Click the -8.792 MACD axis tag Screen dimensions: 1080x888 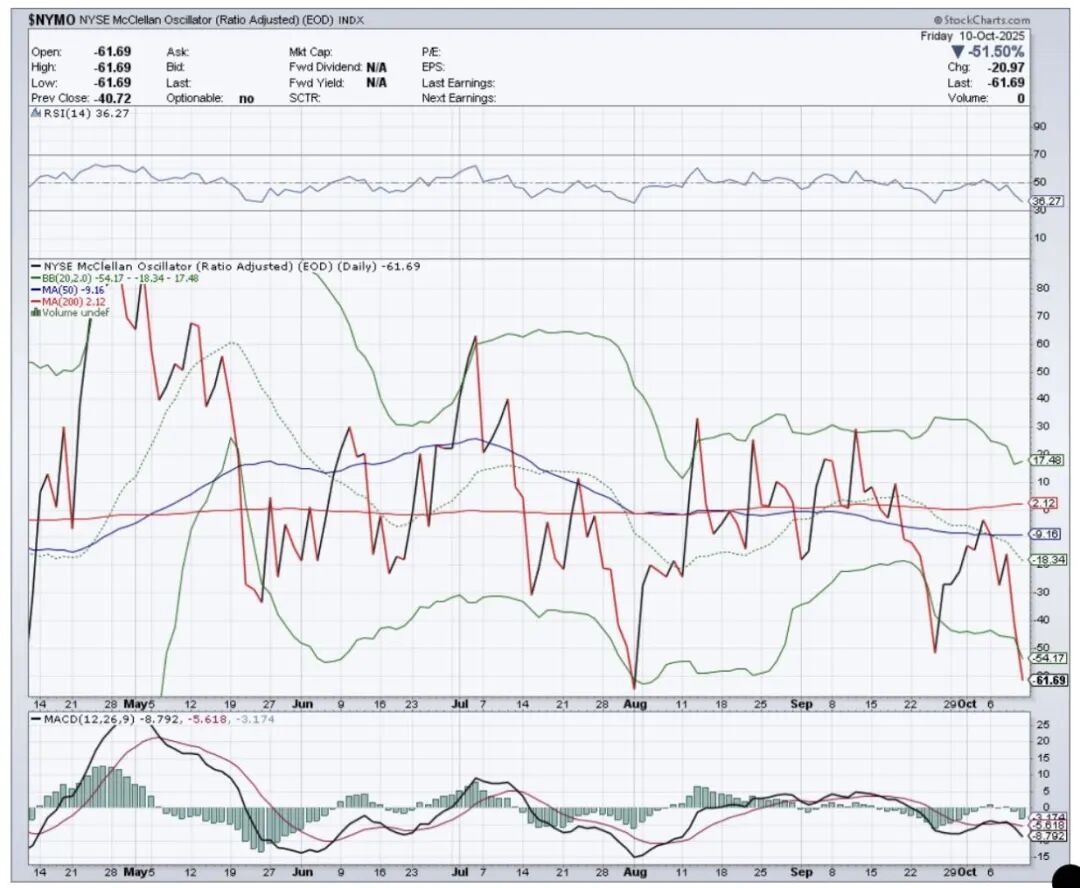click(1047, 836)
